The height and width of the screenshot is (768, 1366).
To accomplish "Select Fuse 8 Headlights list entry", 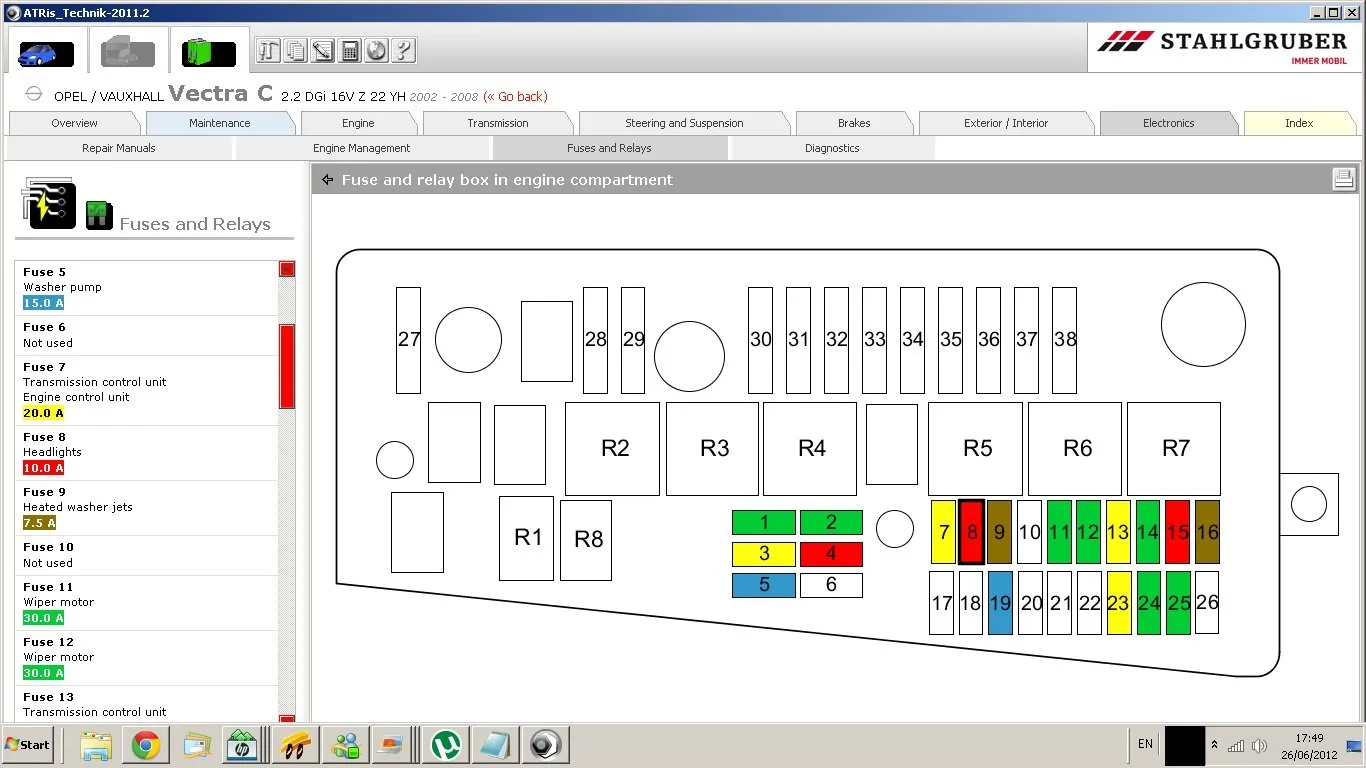I will pos(147,452).
